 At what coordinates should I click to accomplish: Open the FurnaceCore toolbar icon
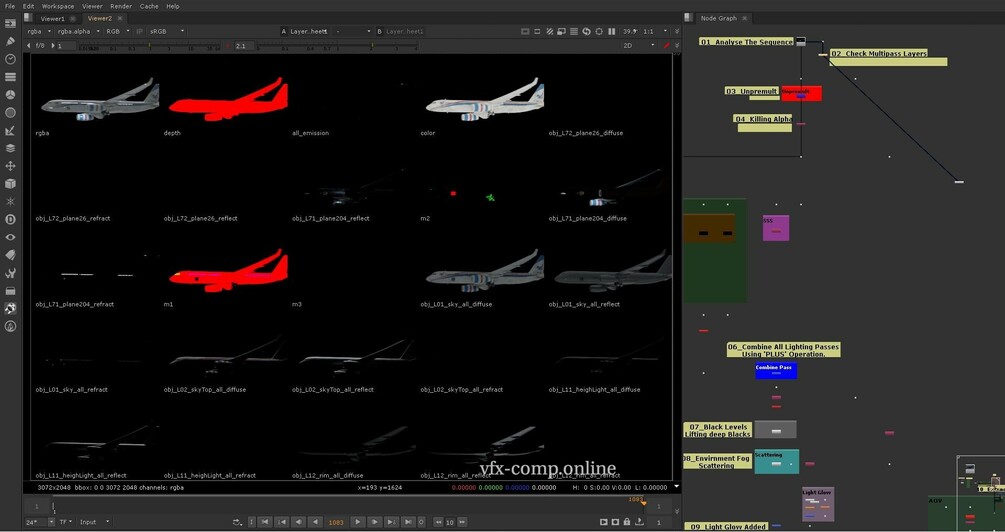pyautogui.click(x=10, y=326)
